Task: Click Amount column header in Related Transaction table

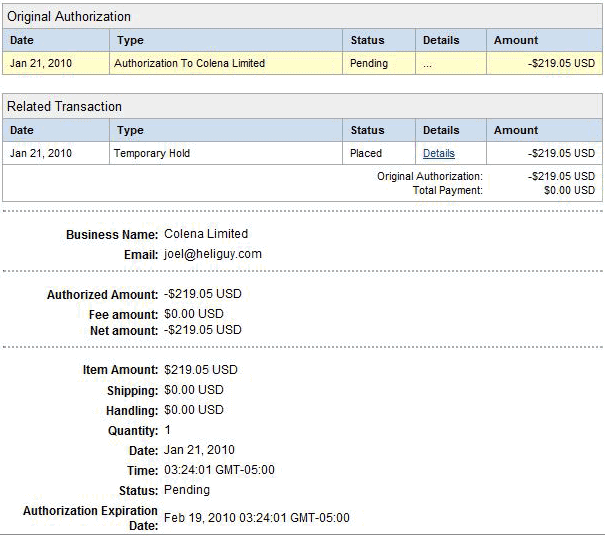Action: coord(516,131)
